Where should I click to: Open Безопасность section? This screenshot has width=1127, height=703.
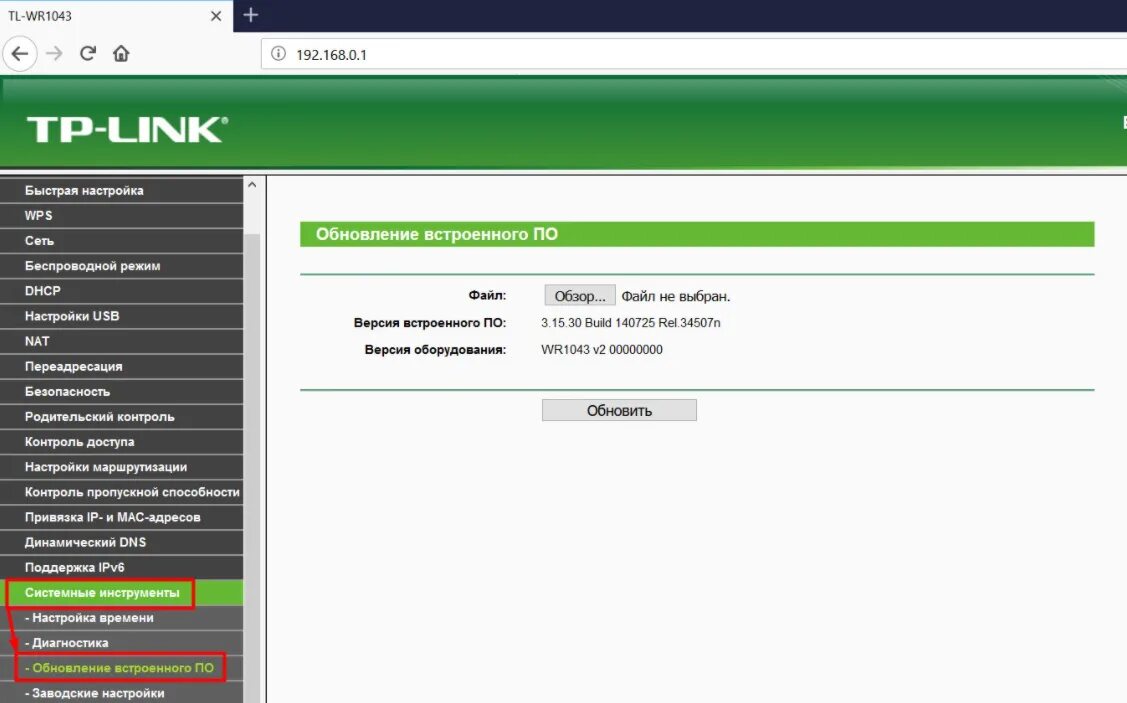(121, 392)
